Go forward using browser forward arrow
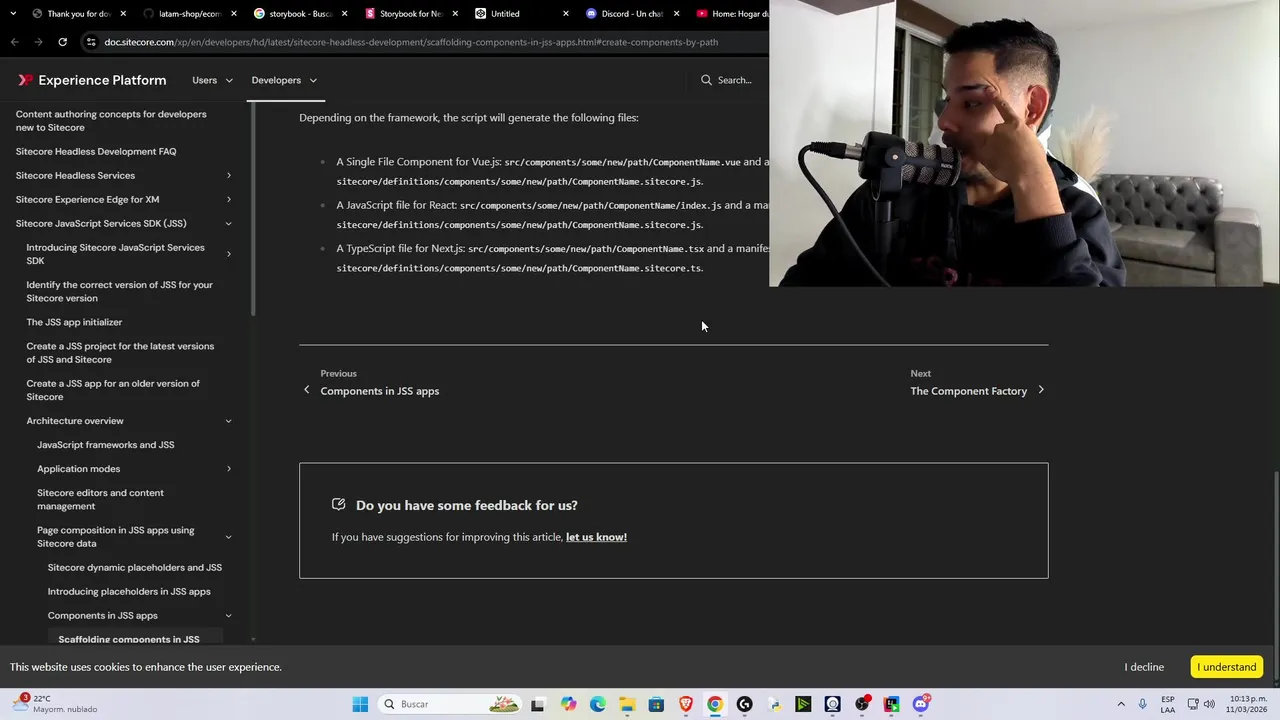Screen dimensions: 1280x720 (x=38, y=42)
